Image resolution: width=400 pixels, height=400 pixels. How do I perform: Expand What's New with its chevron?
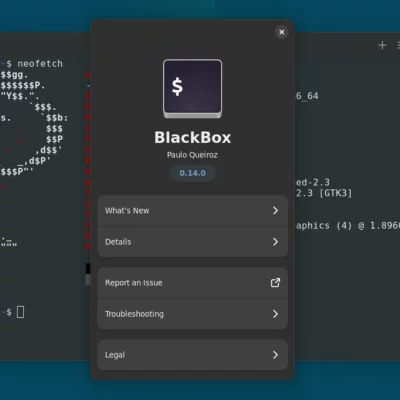(x=275, y=210)
